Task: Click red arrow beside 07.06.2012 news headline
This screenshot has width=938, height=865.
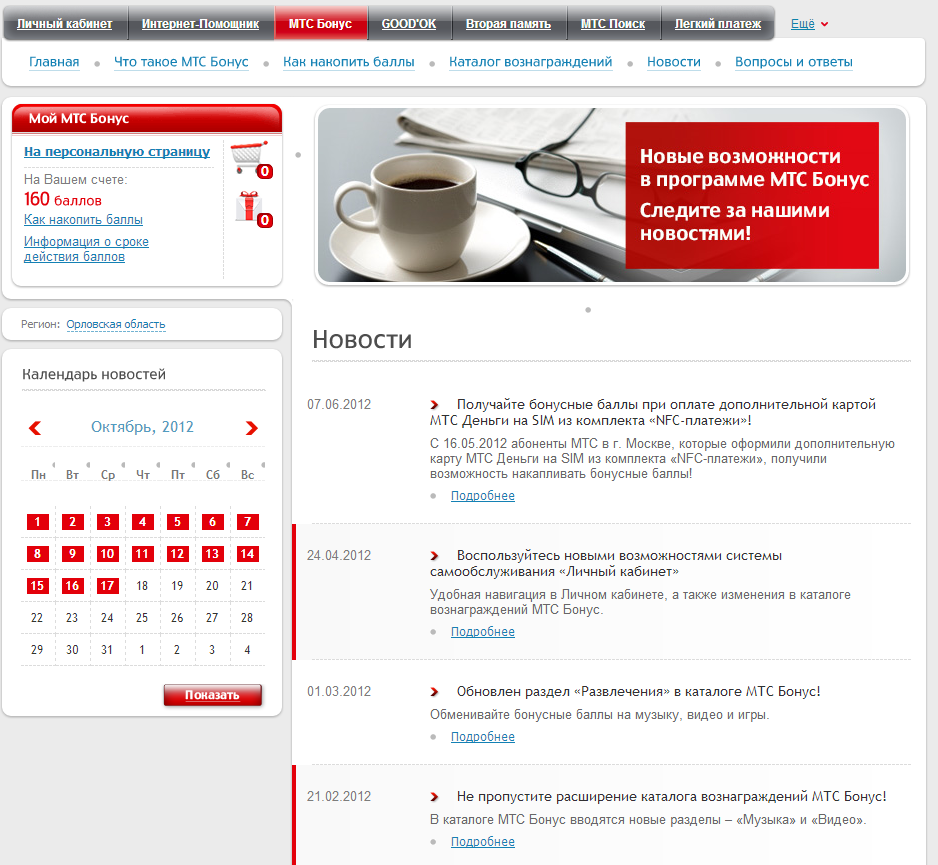Action: [435, 405]
